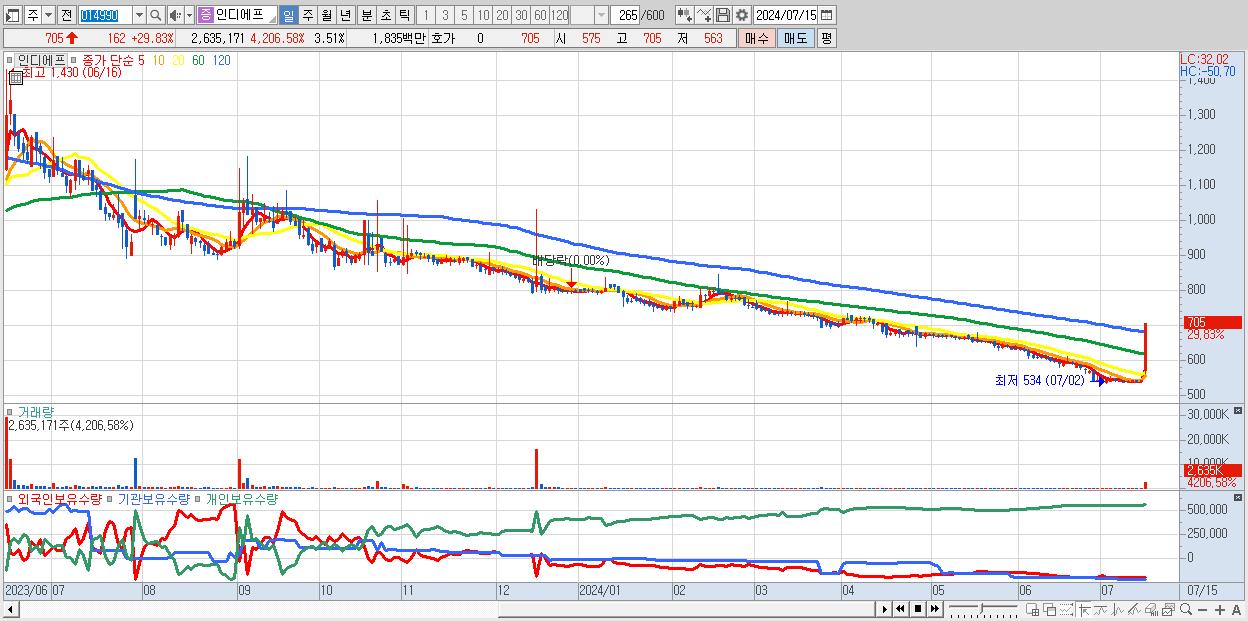Click the search magnifier next to stock code
This screenshot has width=1248, height=621.
point(156,15)
